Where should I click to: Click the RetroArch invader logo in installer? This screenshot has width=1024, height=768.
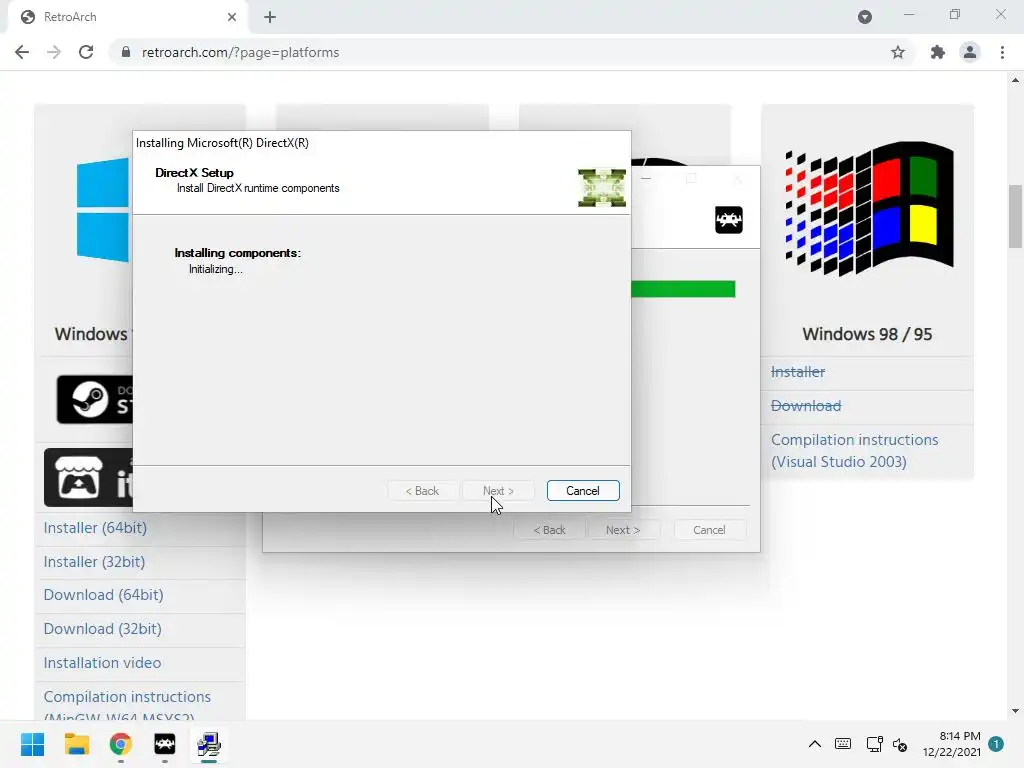729,220
